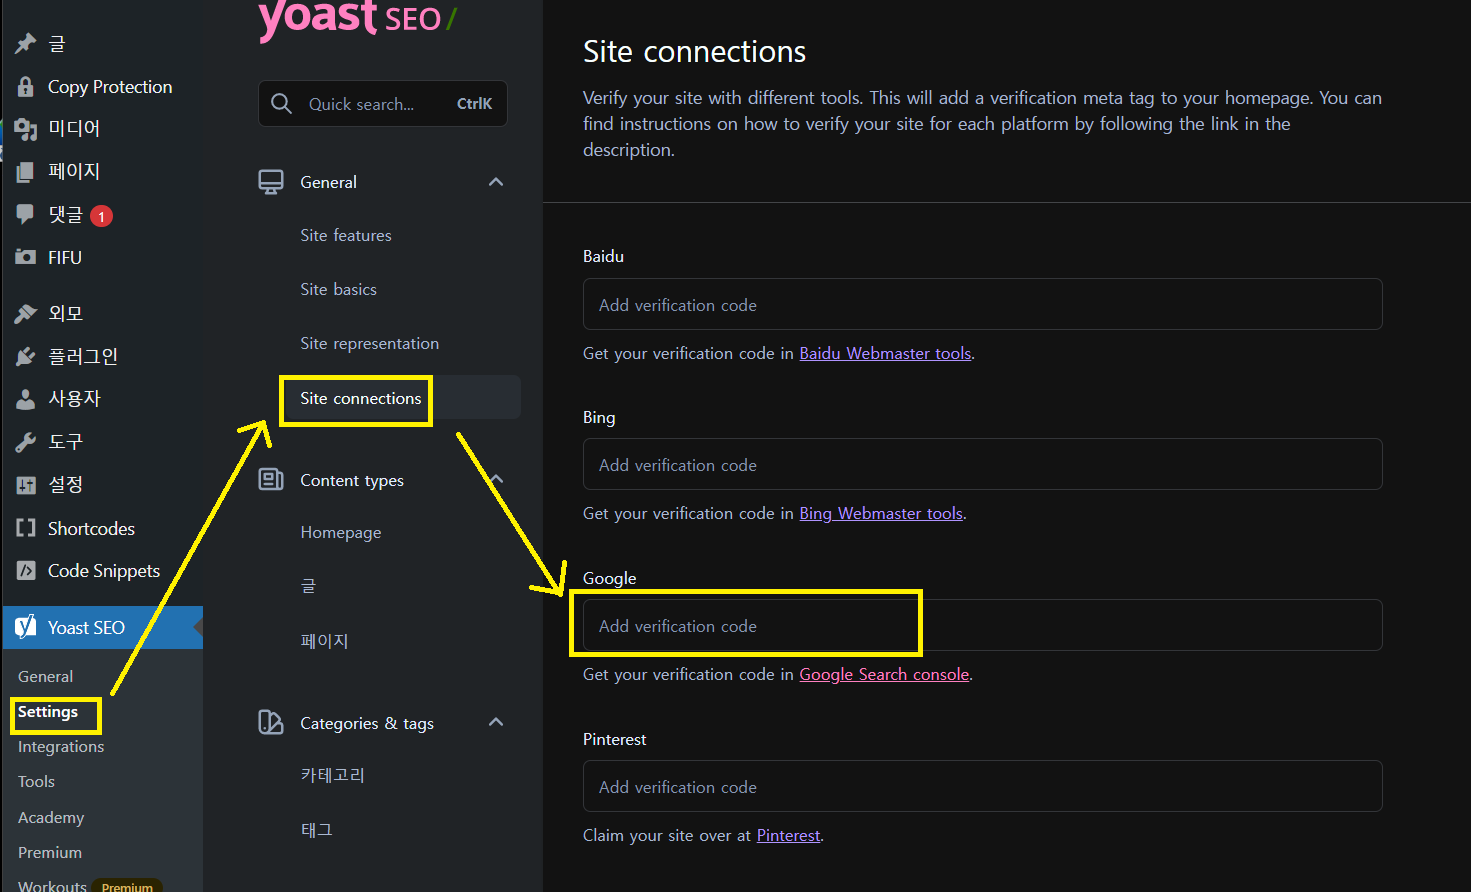Collapse the Categories & tags chevron
This screenshot has width=1471, height=892.
496,722
